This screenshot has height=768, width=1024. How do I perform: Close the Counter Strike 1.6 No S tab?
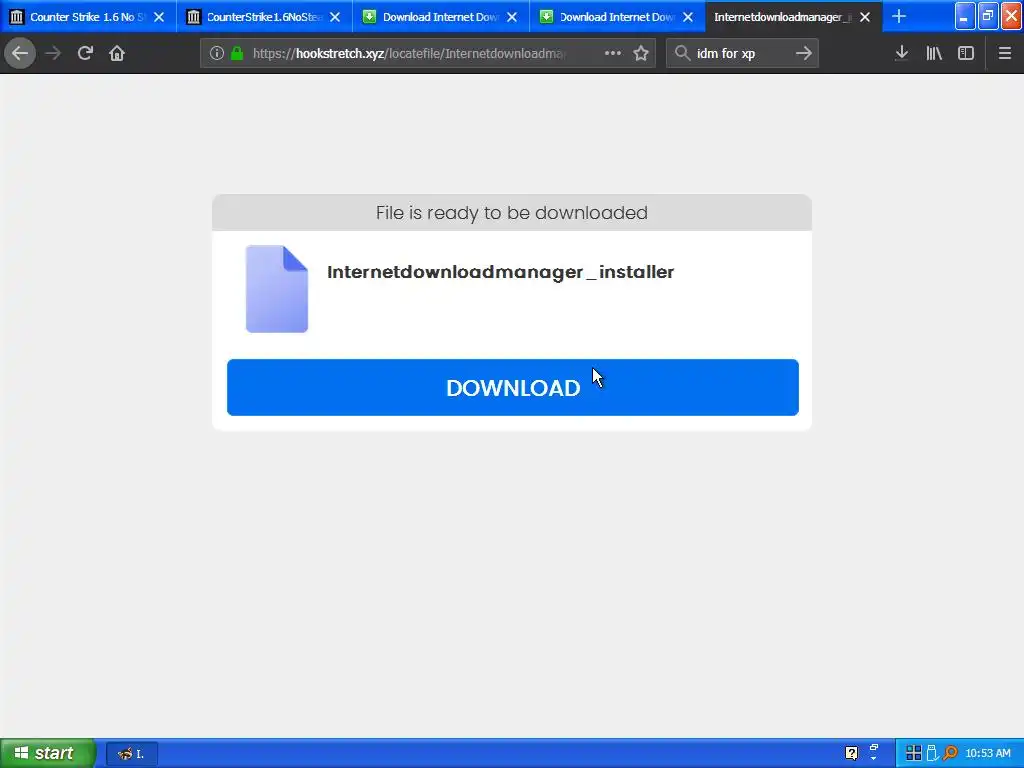[159, 17]
